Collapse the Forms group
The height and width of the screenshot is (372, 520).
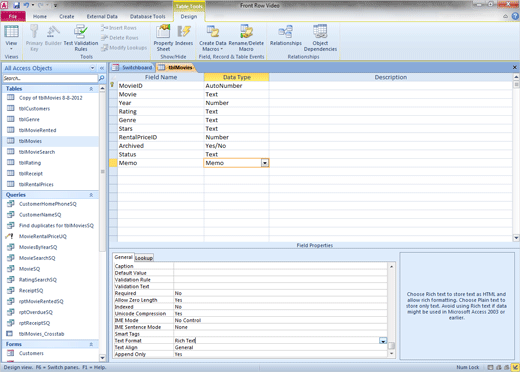(91, 344)
